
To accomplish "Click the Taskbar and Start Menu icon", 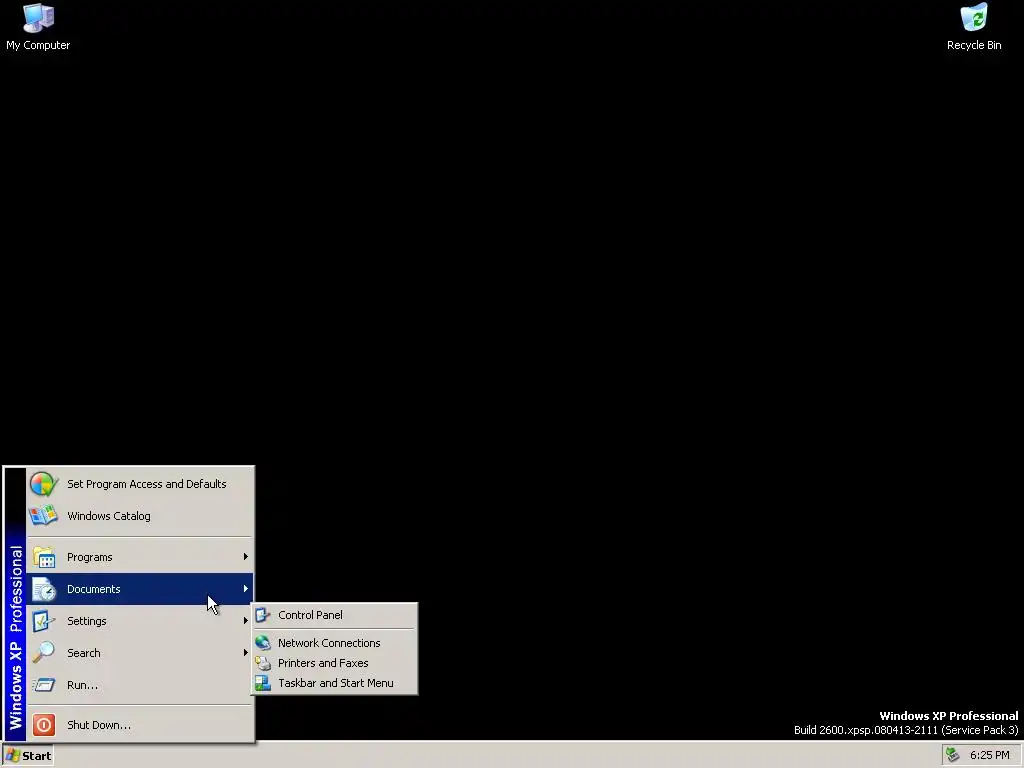I will click(263, 683).
